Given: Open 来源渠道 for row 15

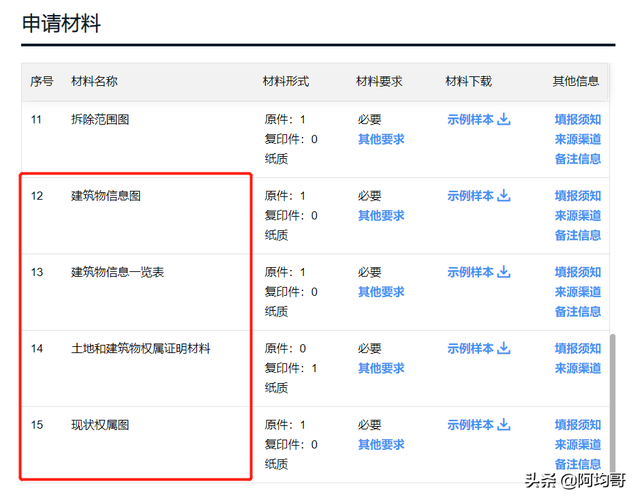Looking at the screenshot, I should 578,445.
